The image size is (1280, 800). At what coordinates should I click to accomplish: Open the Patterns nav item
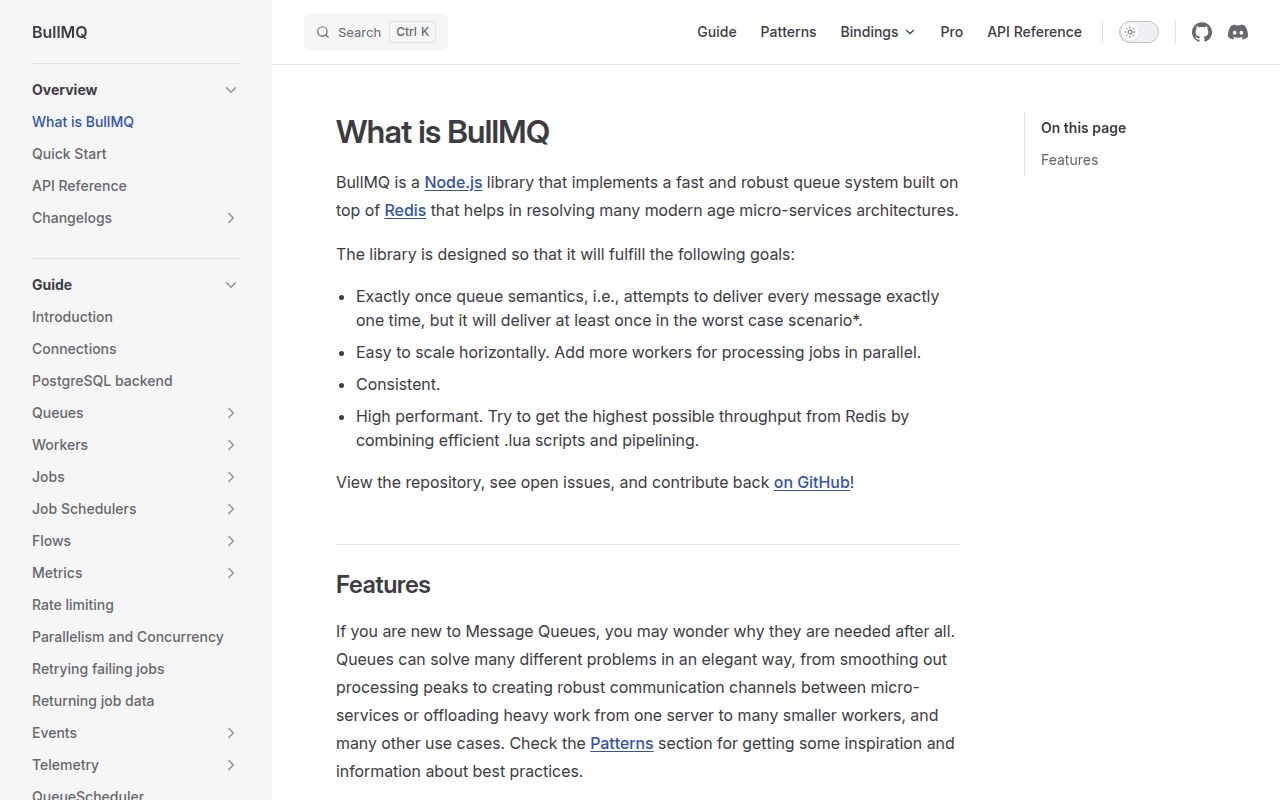pos(788,32)
